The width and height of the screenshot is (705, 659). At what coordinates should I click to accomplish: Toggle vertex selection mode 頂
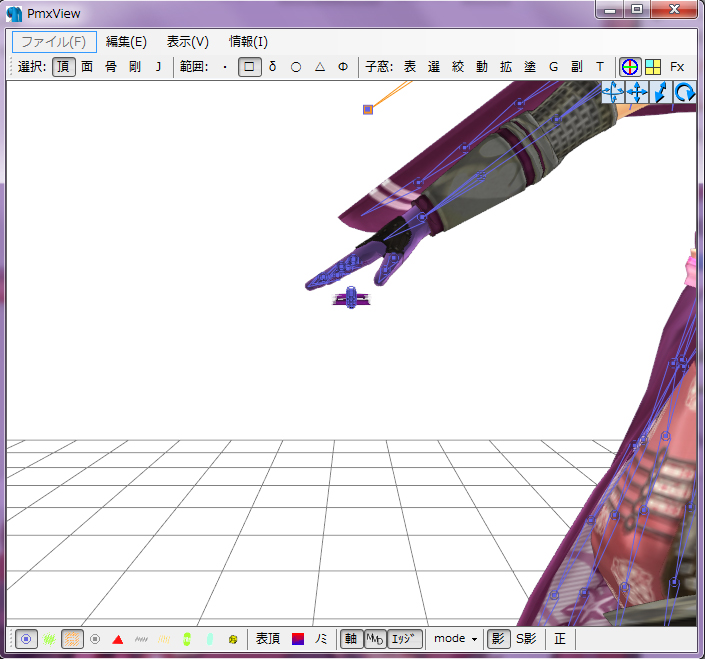click(x=63, y=67)
